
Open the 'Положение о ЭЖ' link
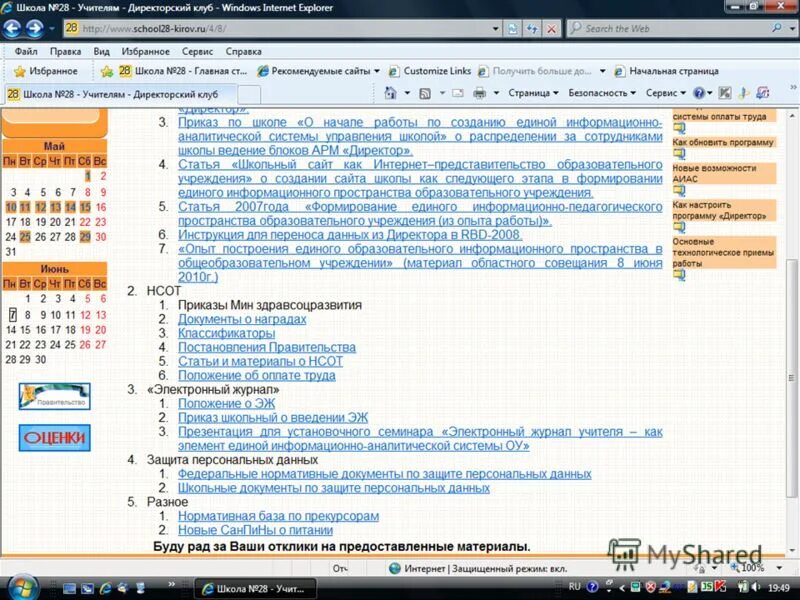226,404
